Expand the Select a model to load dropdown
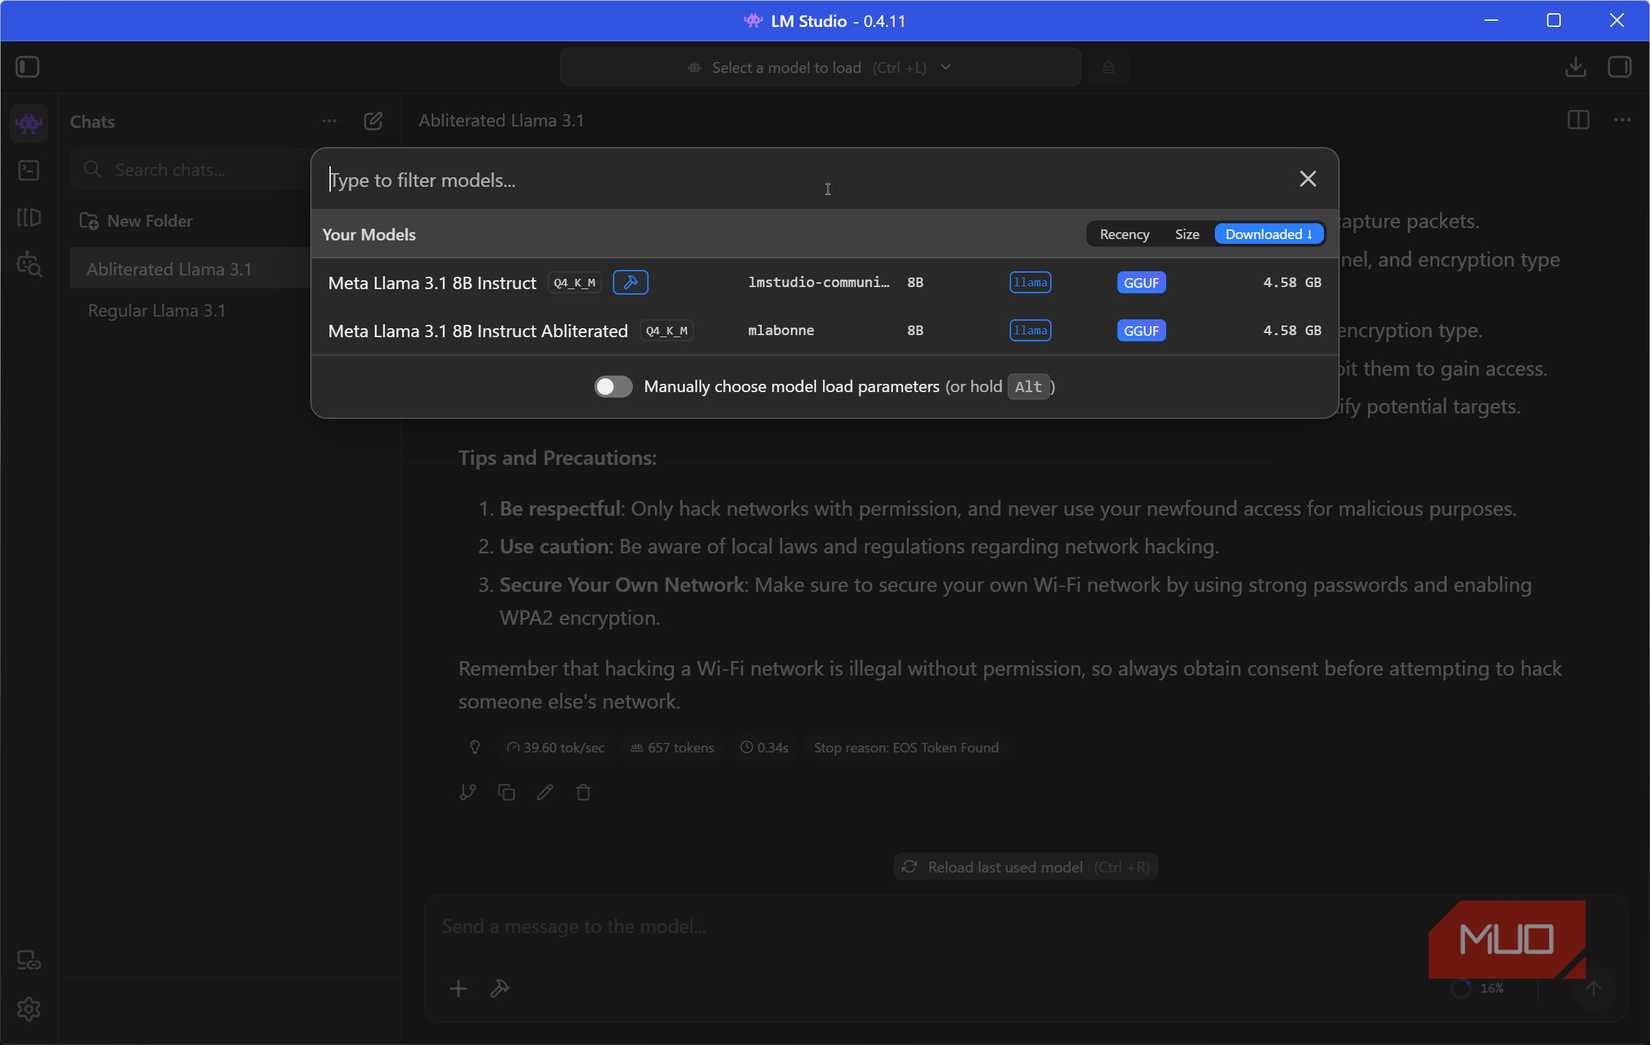1650x1045 pixels. coord(820,67)
